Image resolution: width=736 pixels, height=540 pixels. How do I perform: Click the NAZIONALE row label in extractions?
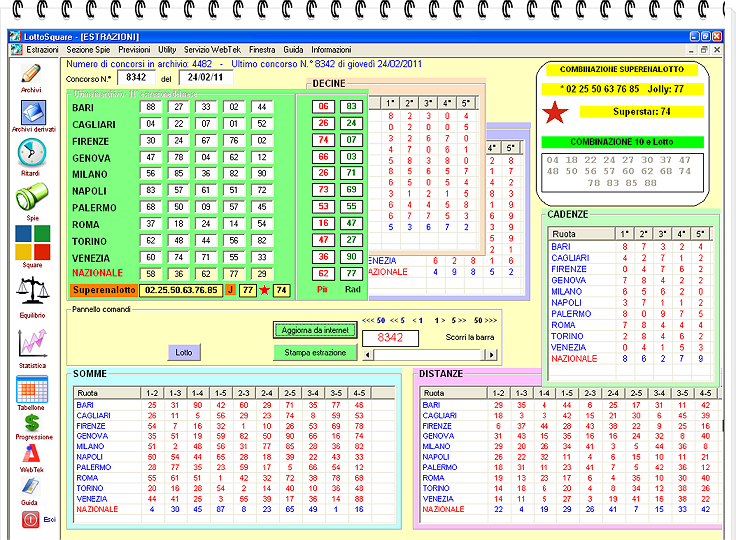tap(97, 273)
